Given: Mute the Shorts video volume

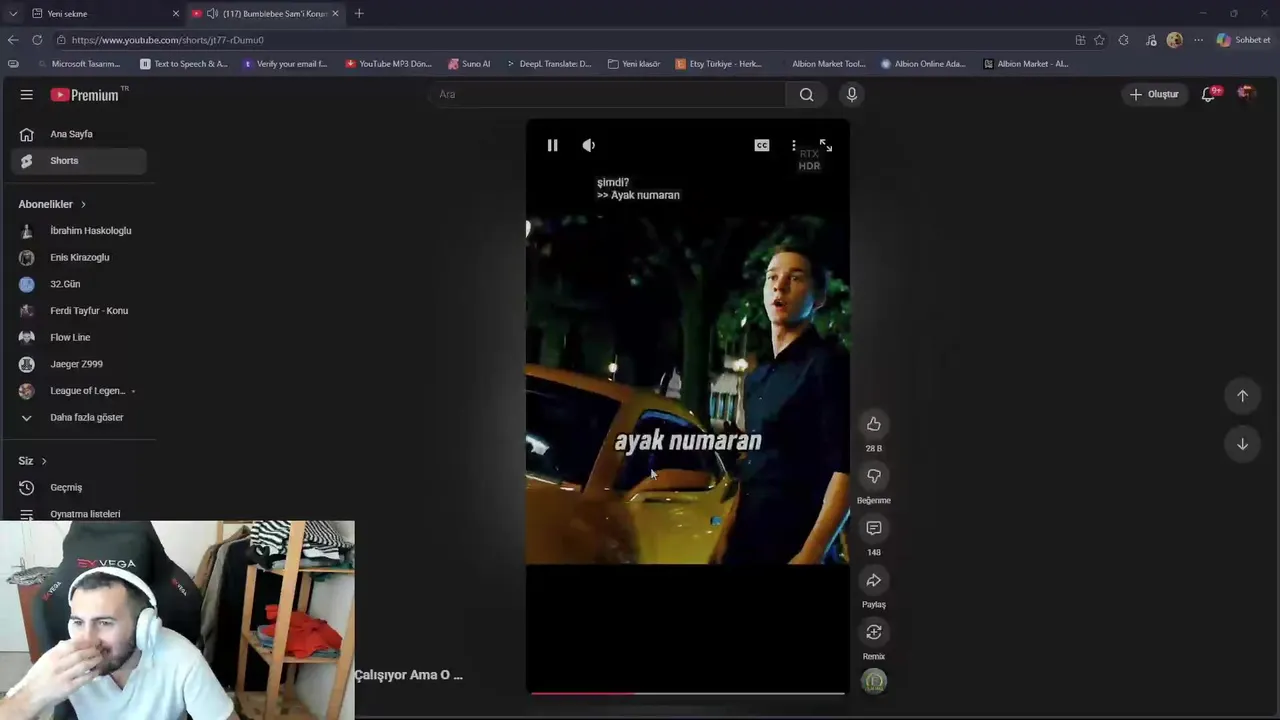Looking at the screenshot, I should click(x=589, y=145).
